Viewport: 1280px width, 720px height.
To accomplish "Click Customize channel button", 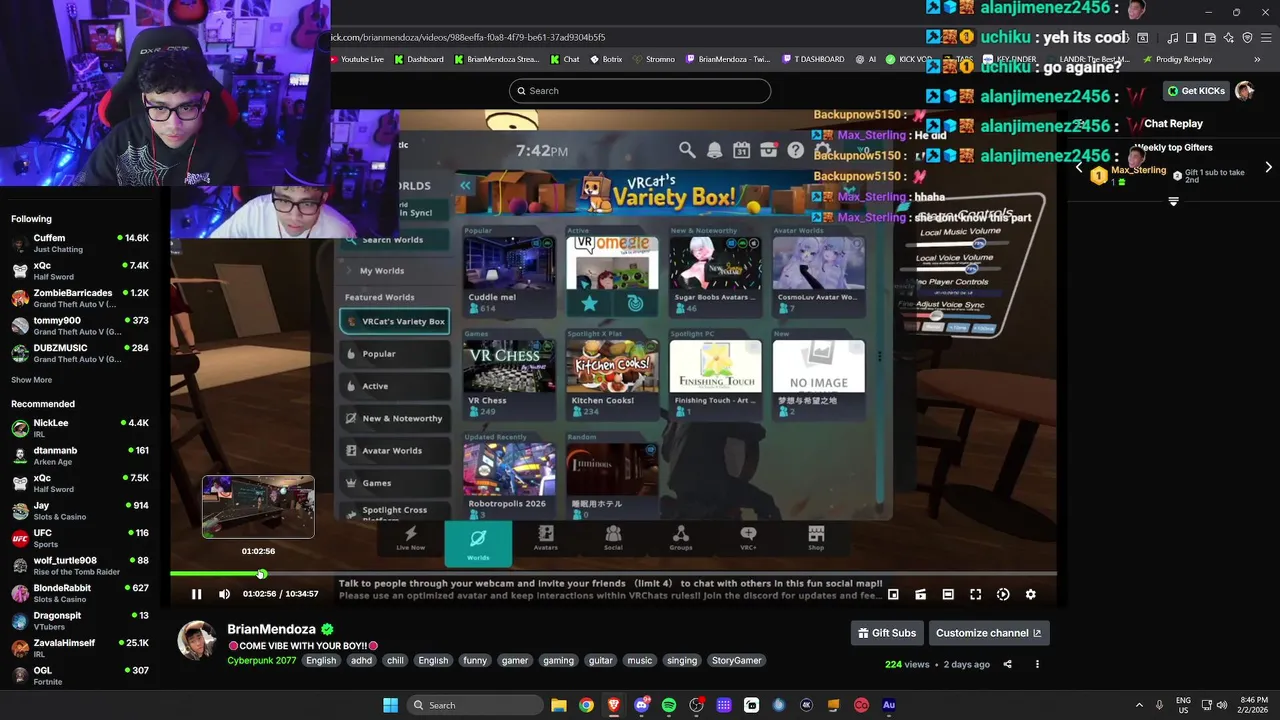I will click(x=988, y=633).
